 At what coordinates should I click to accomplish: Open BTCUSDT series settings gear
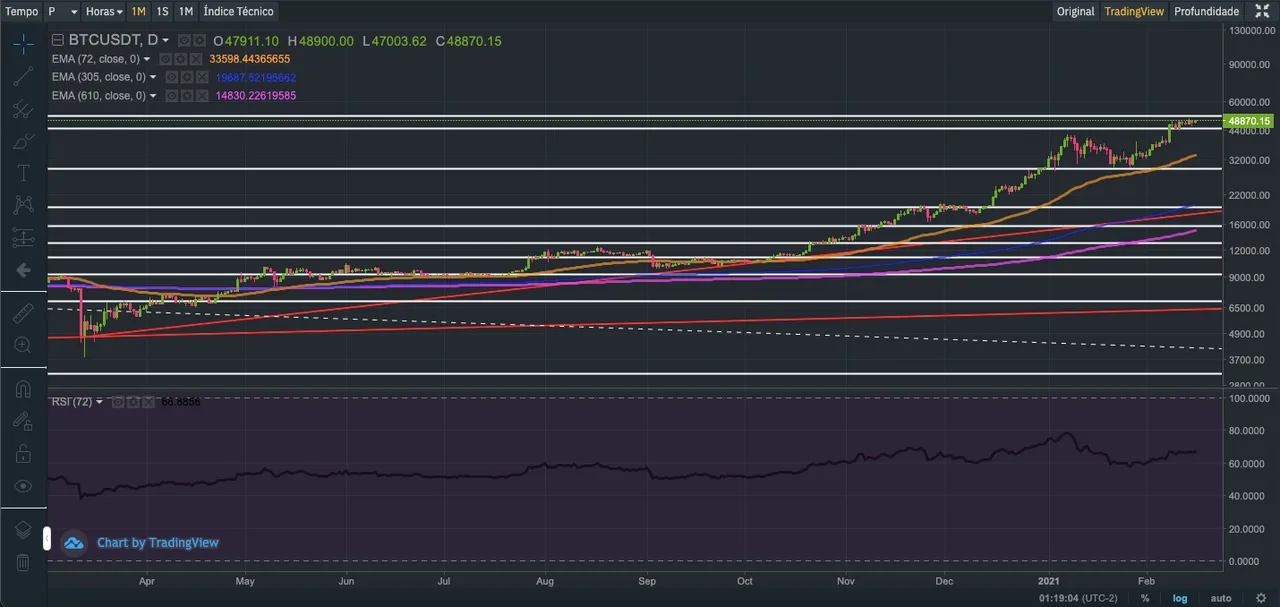point(200,40)
